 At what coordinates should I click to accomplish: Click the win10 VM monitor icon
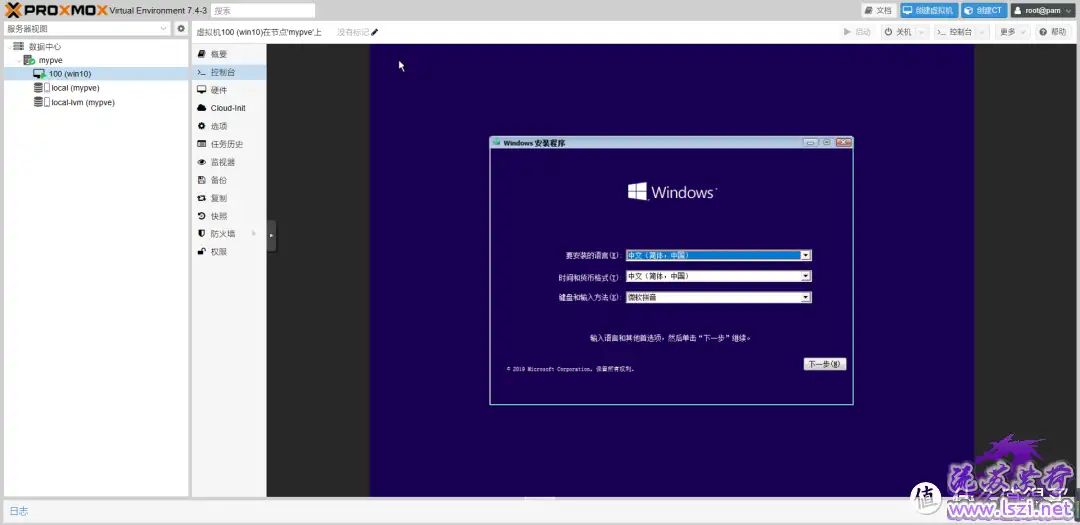click(39, 74)
